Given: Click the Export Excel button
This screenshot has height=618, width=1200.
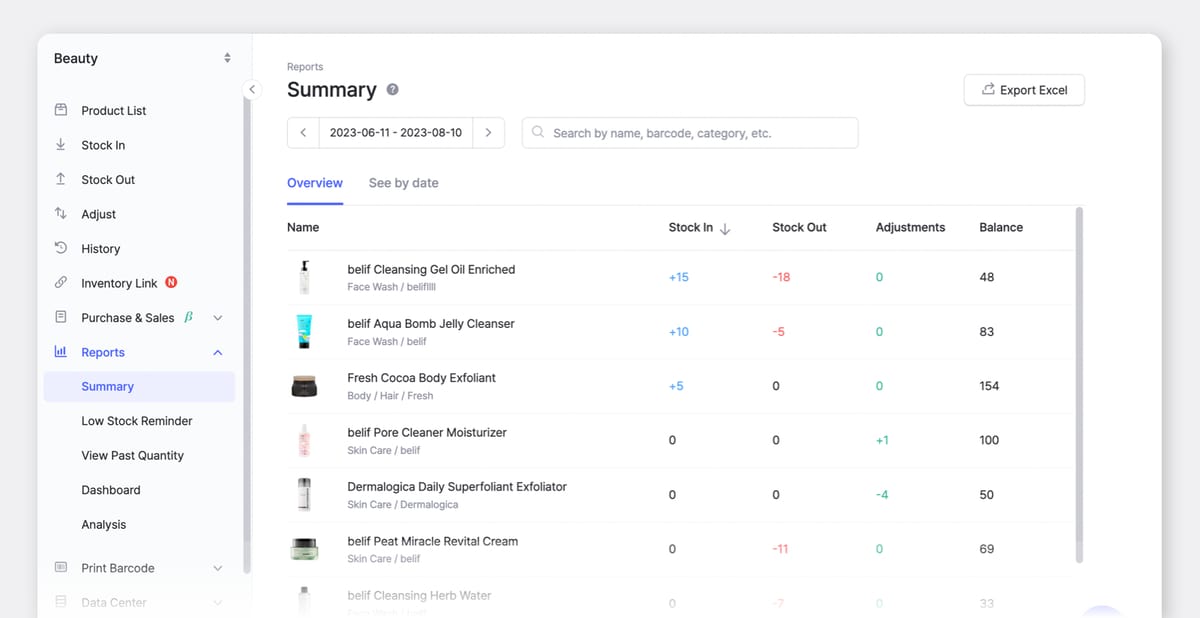Looking at the screenshot, I should click(1024, 89).
